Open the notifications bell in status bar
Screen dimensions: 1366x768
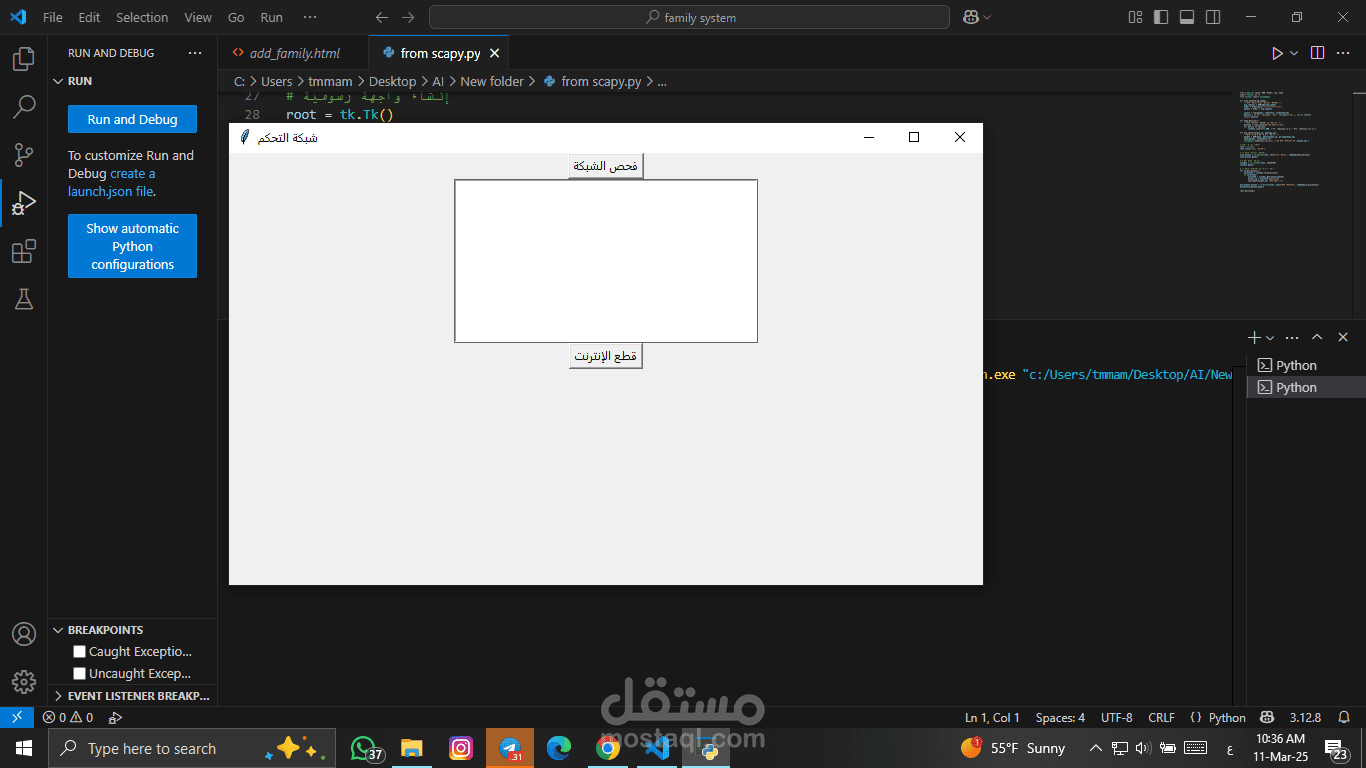coord(1344,717)
